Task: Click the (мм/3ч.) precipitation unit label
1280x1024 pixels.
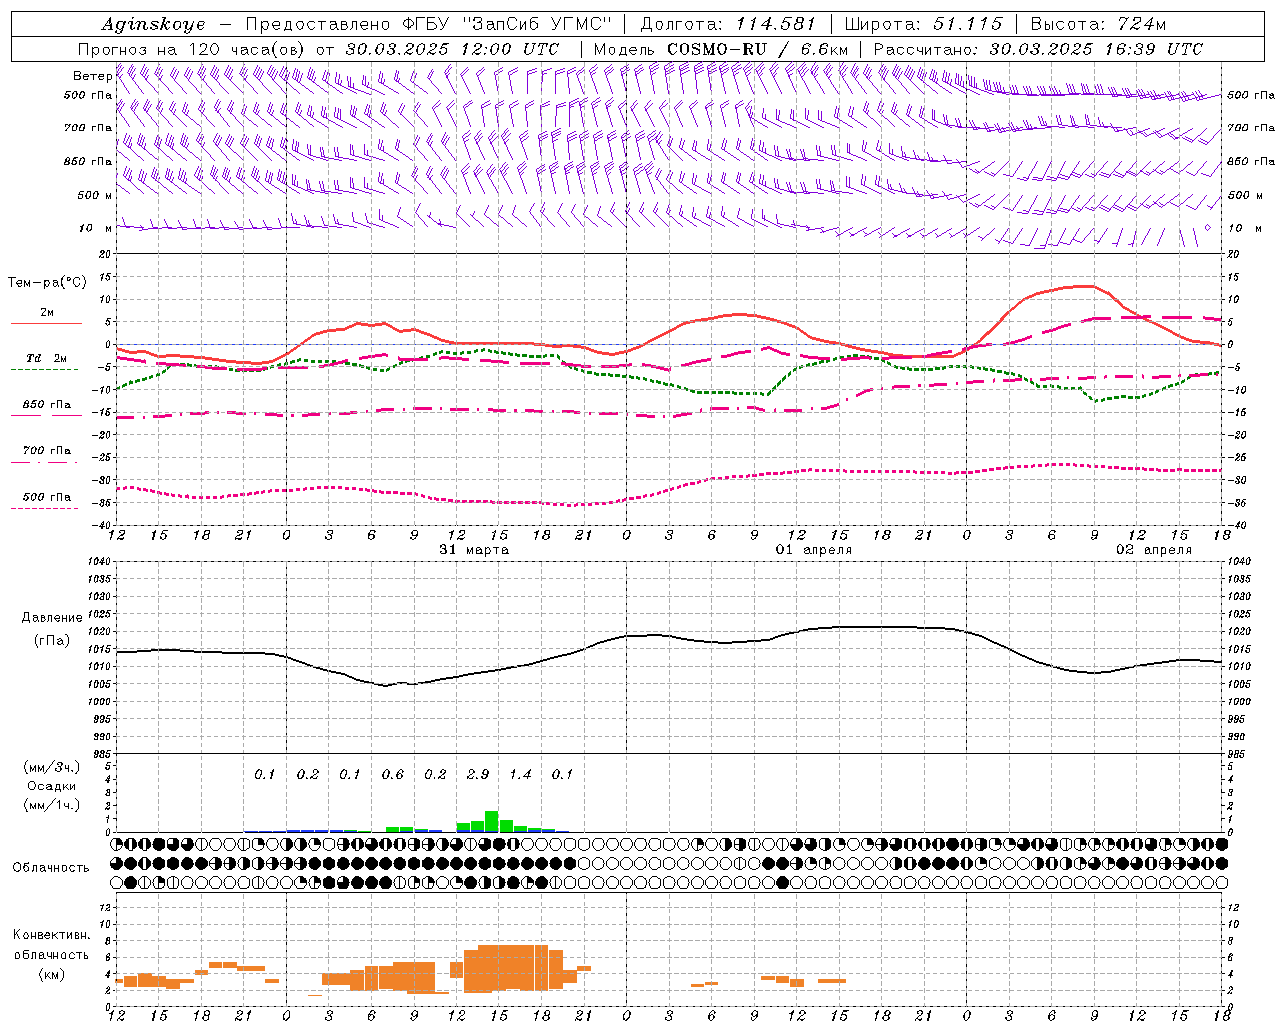Action: 51,767
